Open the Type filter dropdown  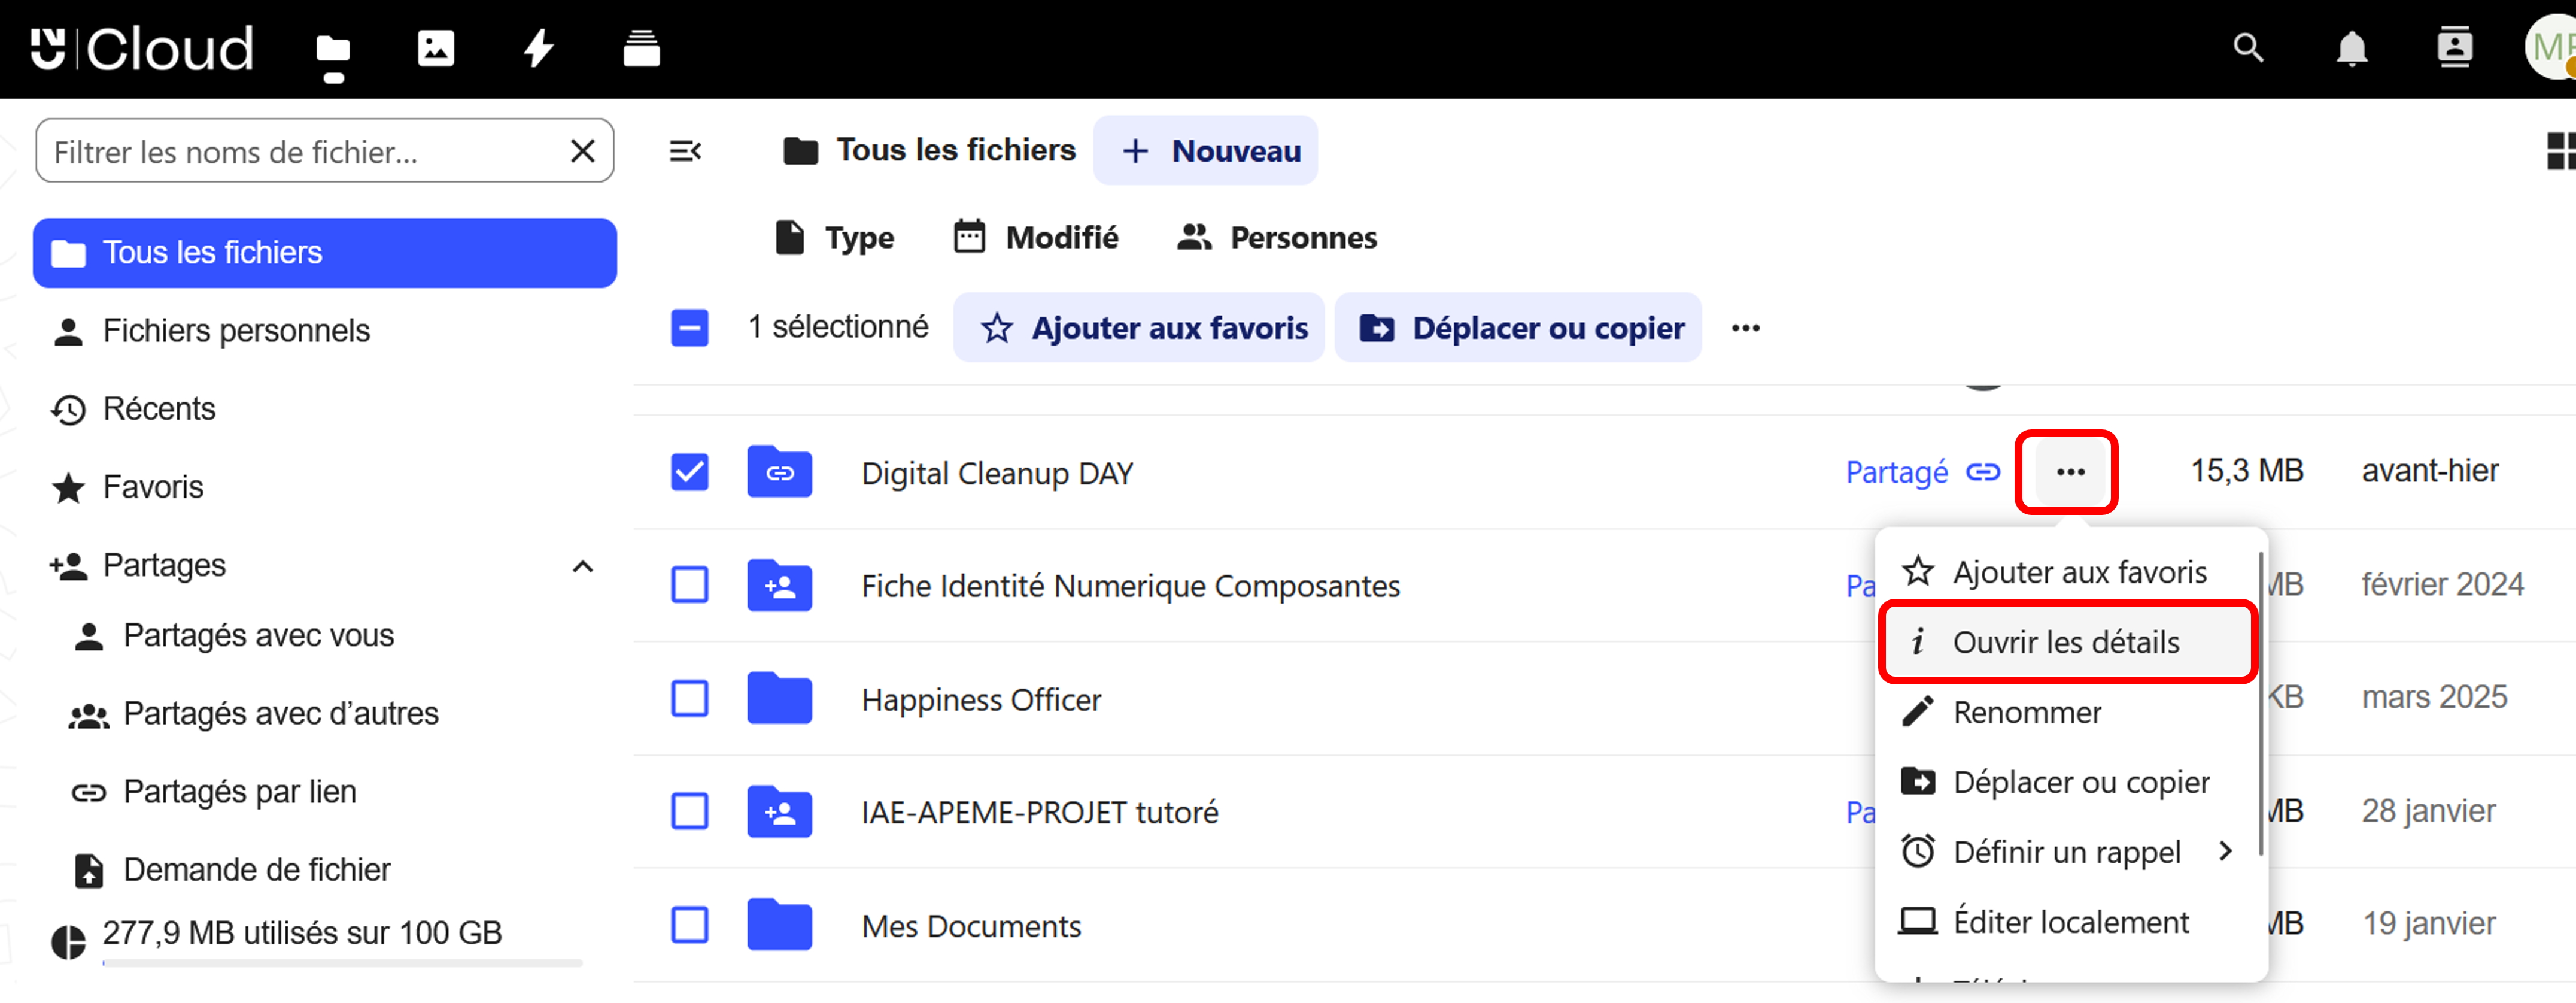835,238
